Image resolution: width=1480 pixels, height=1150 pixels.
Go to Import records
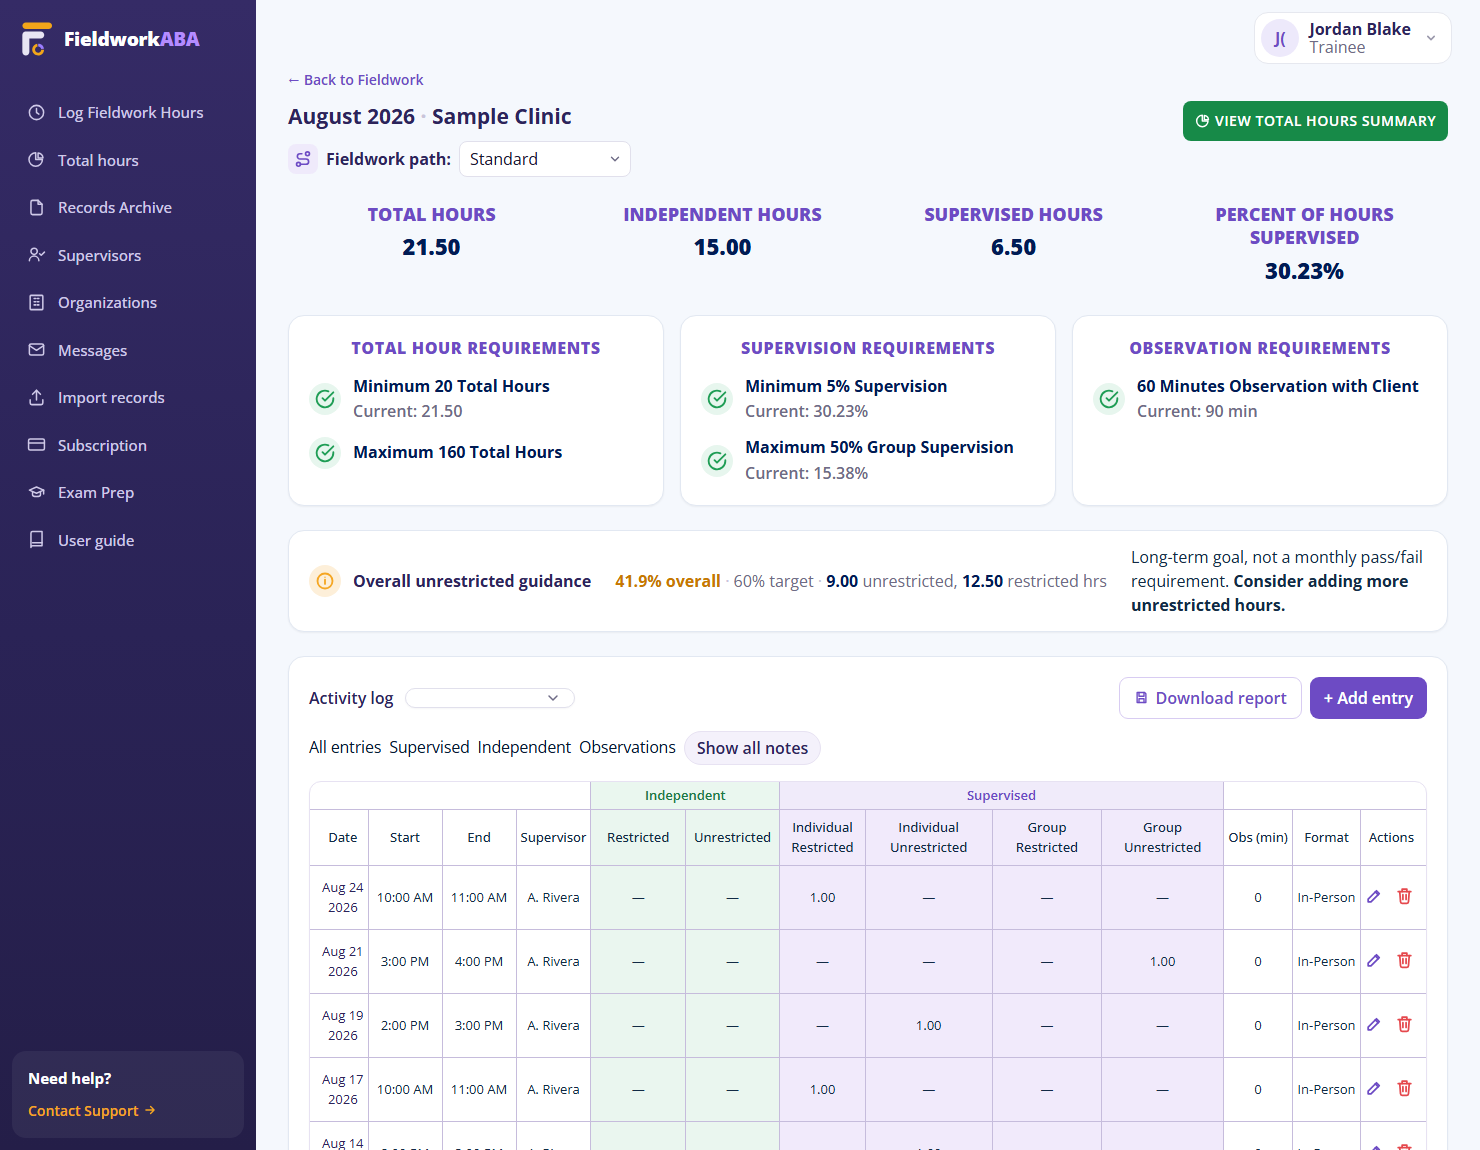(x=128, y=398)
